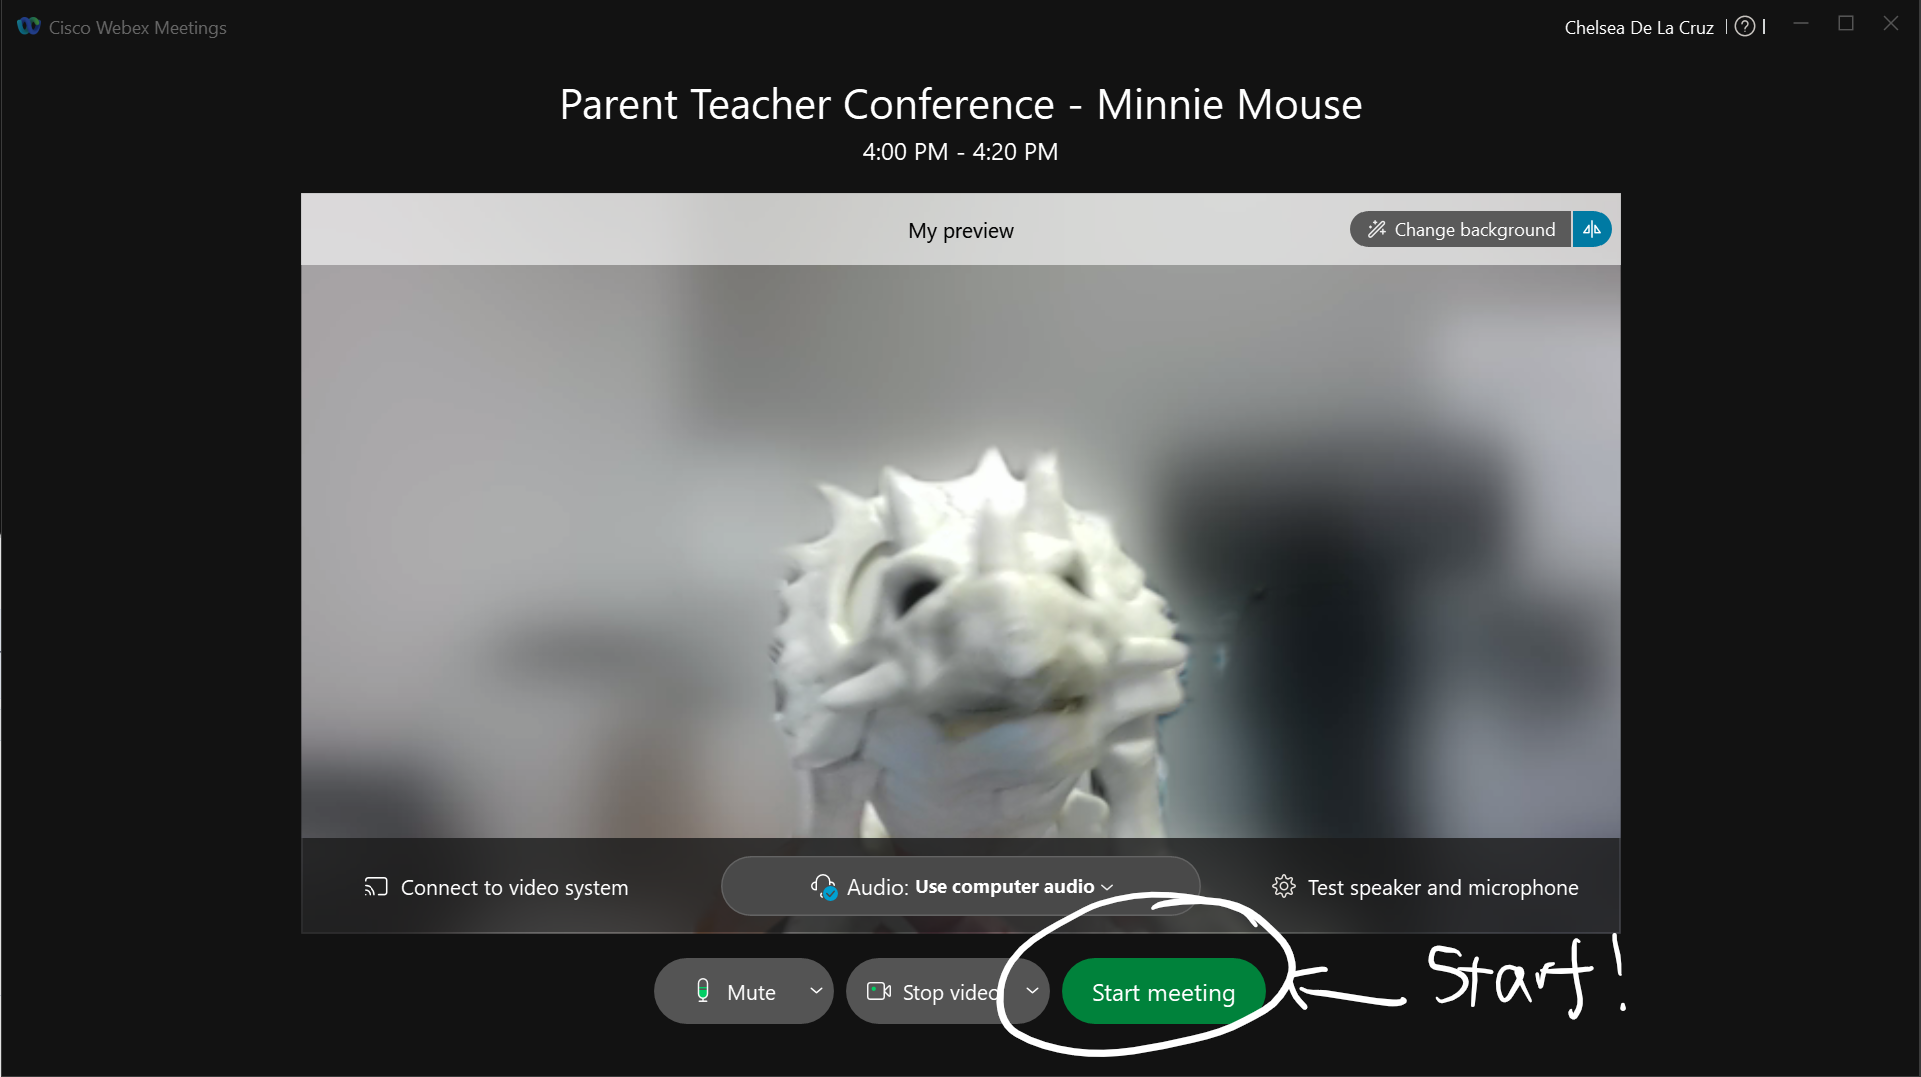Select Connect to video system

coord(497,887)
